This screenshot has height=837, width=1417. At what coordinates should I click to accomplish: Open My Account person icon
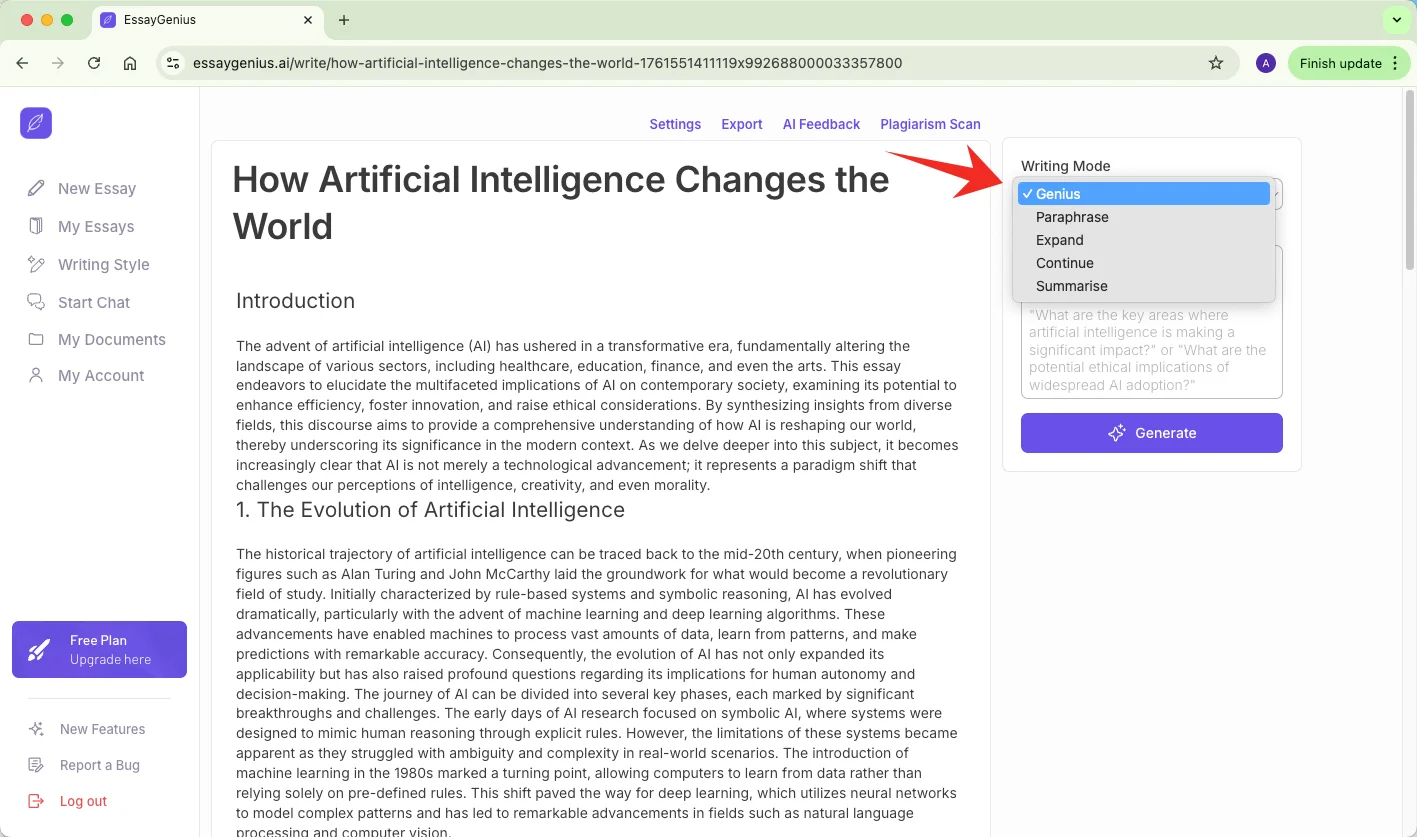click(x=37, y=375)
